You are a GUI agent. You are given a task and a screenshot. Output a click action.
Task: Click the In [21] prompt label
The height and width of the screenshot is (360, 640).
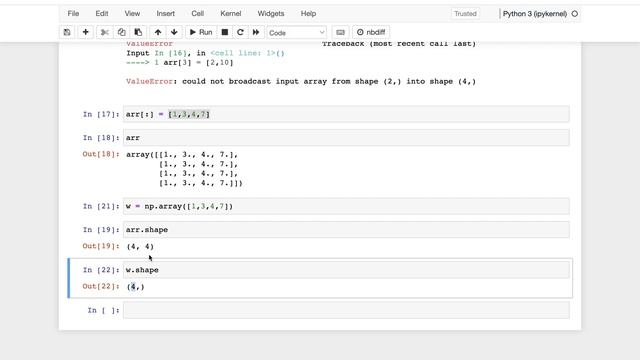(101, 206)
